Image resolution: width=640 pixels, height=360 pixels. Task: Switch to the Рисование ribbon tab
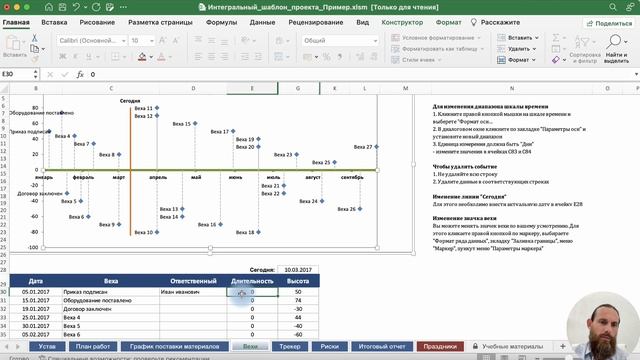tap(97, 22)
